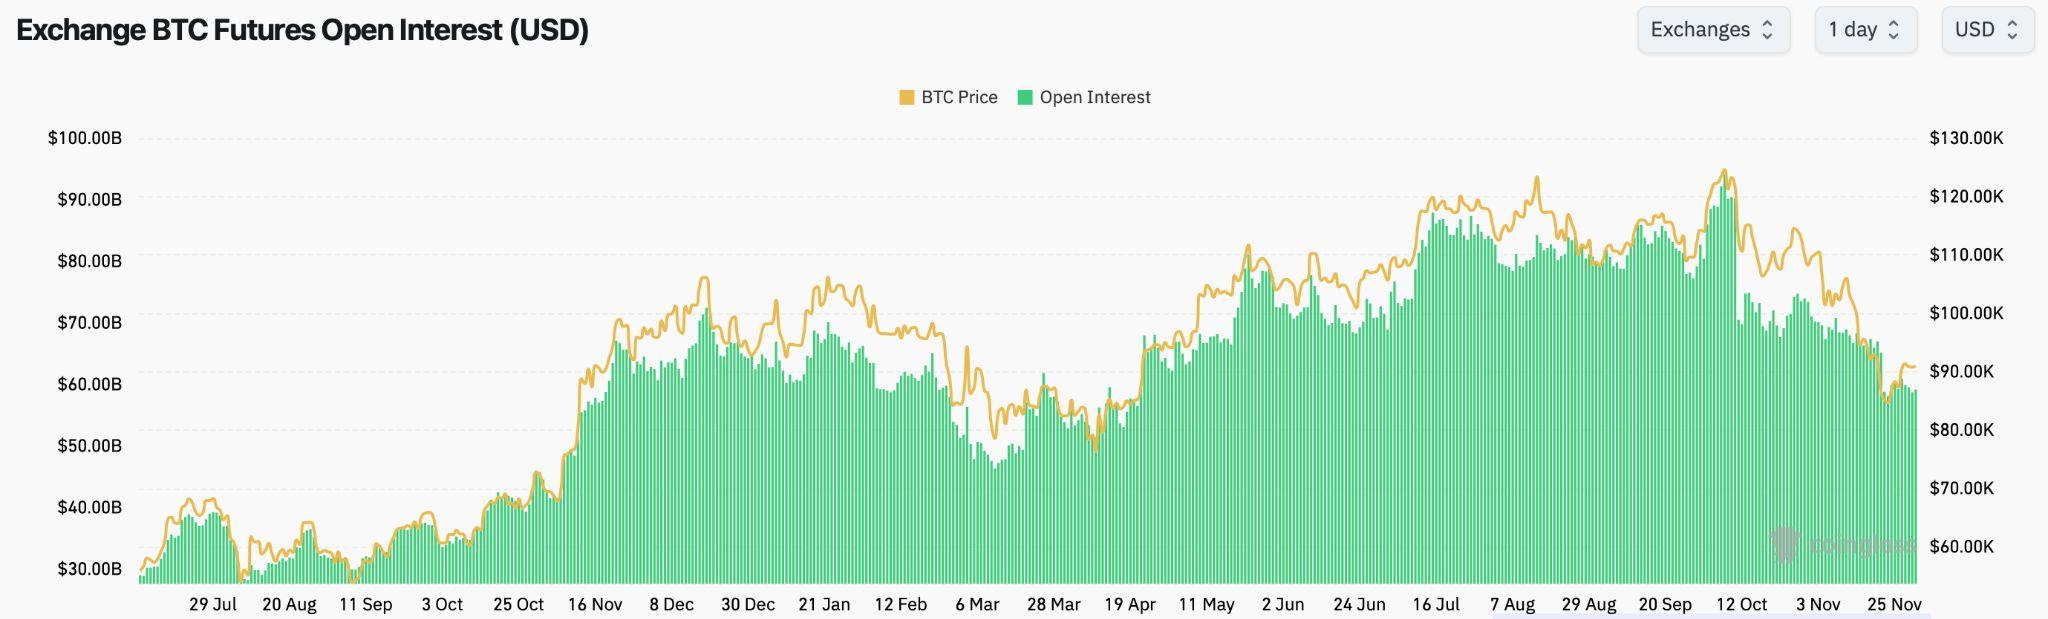Image resolution: width=2048 pixels, height=619 pixels.
Task: Select the 16 Nov x-axis label
Action: pyautogui.click(x=595, y=605)
